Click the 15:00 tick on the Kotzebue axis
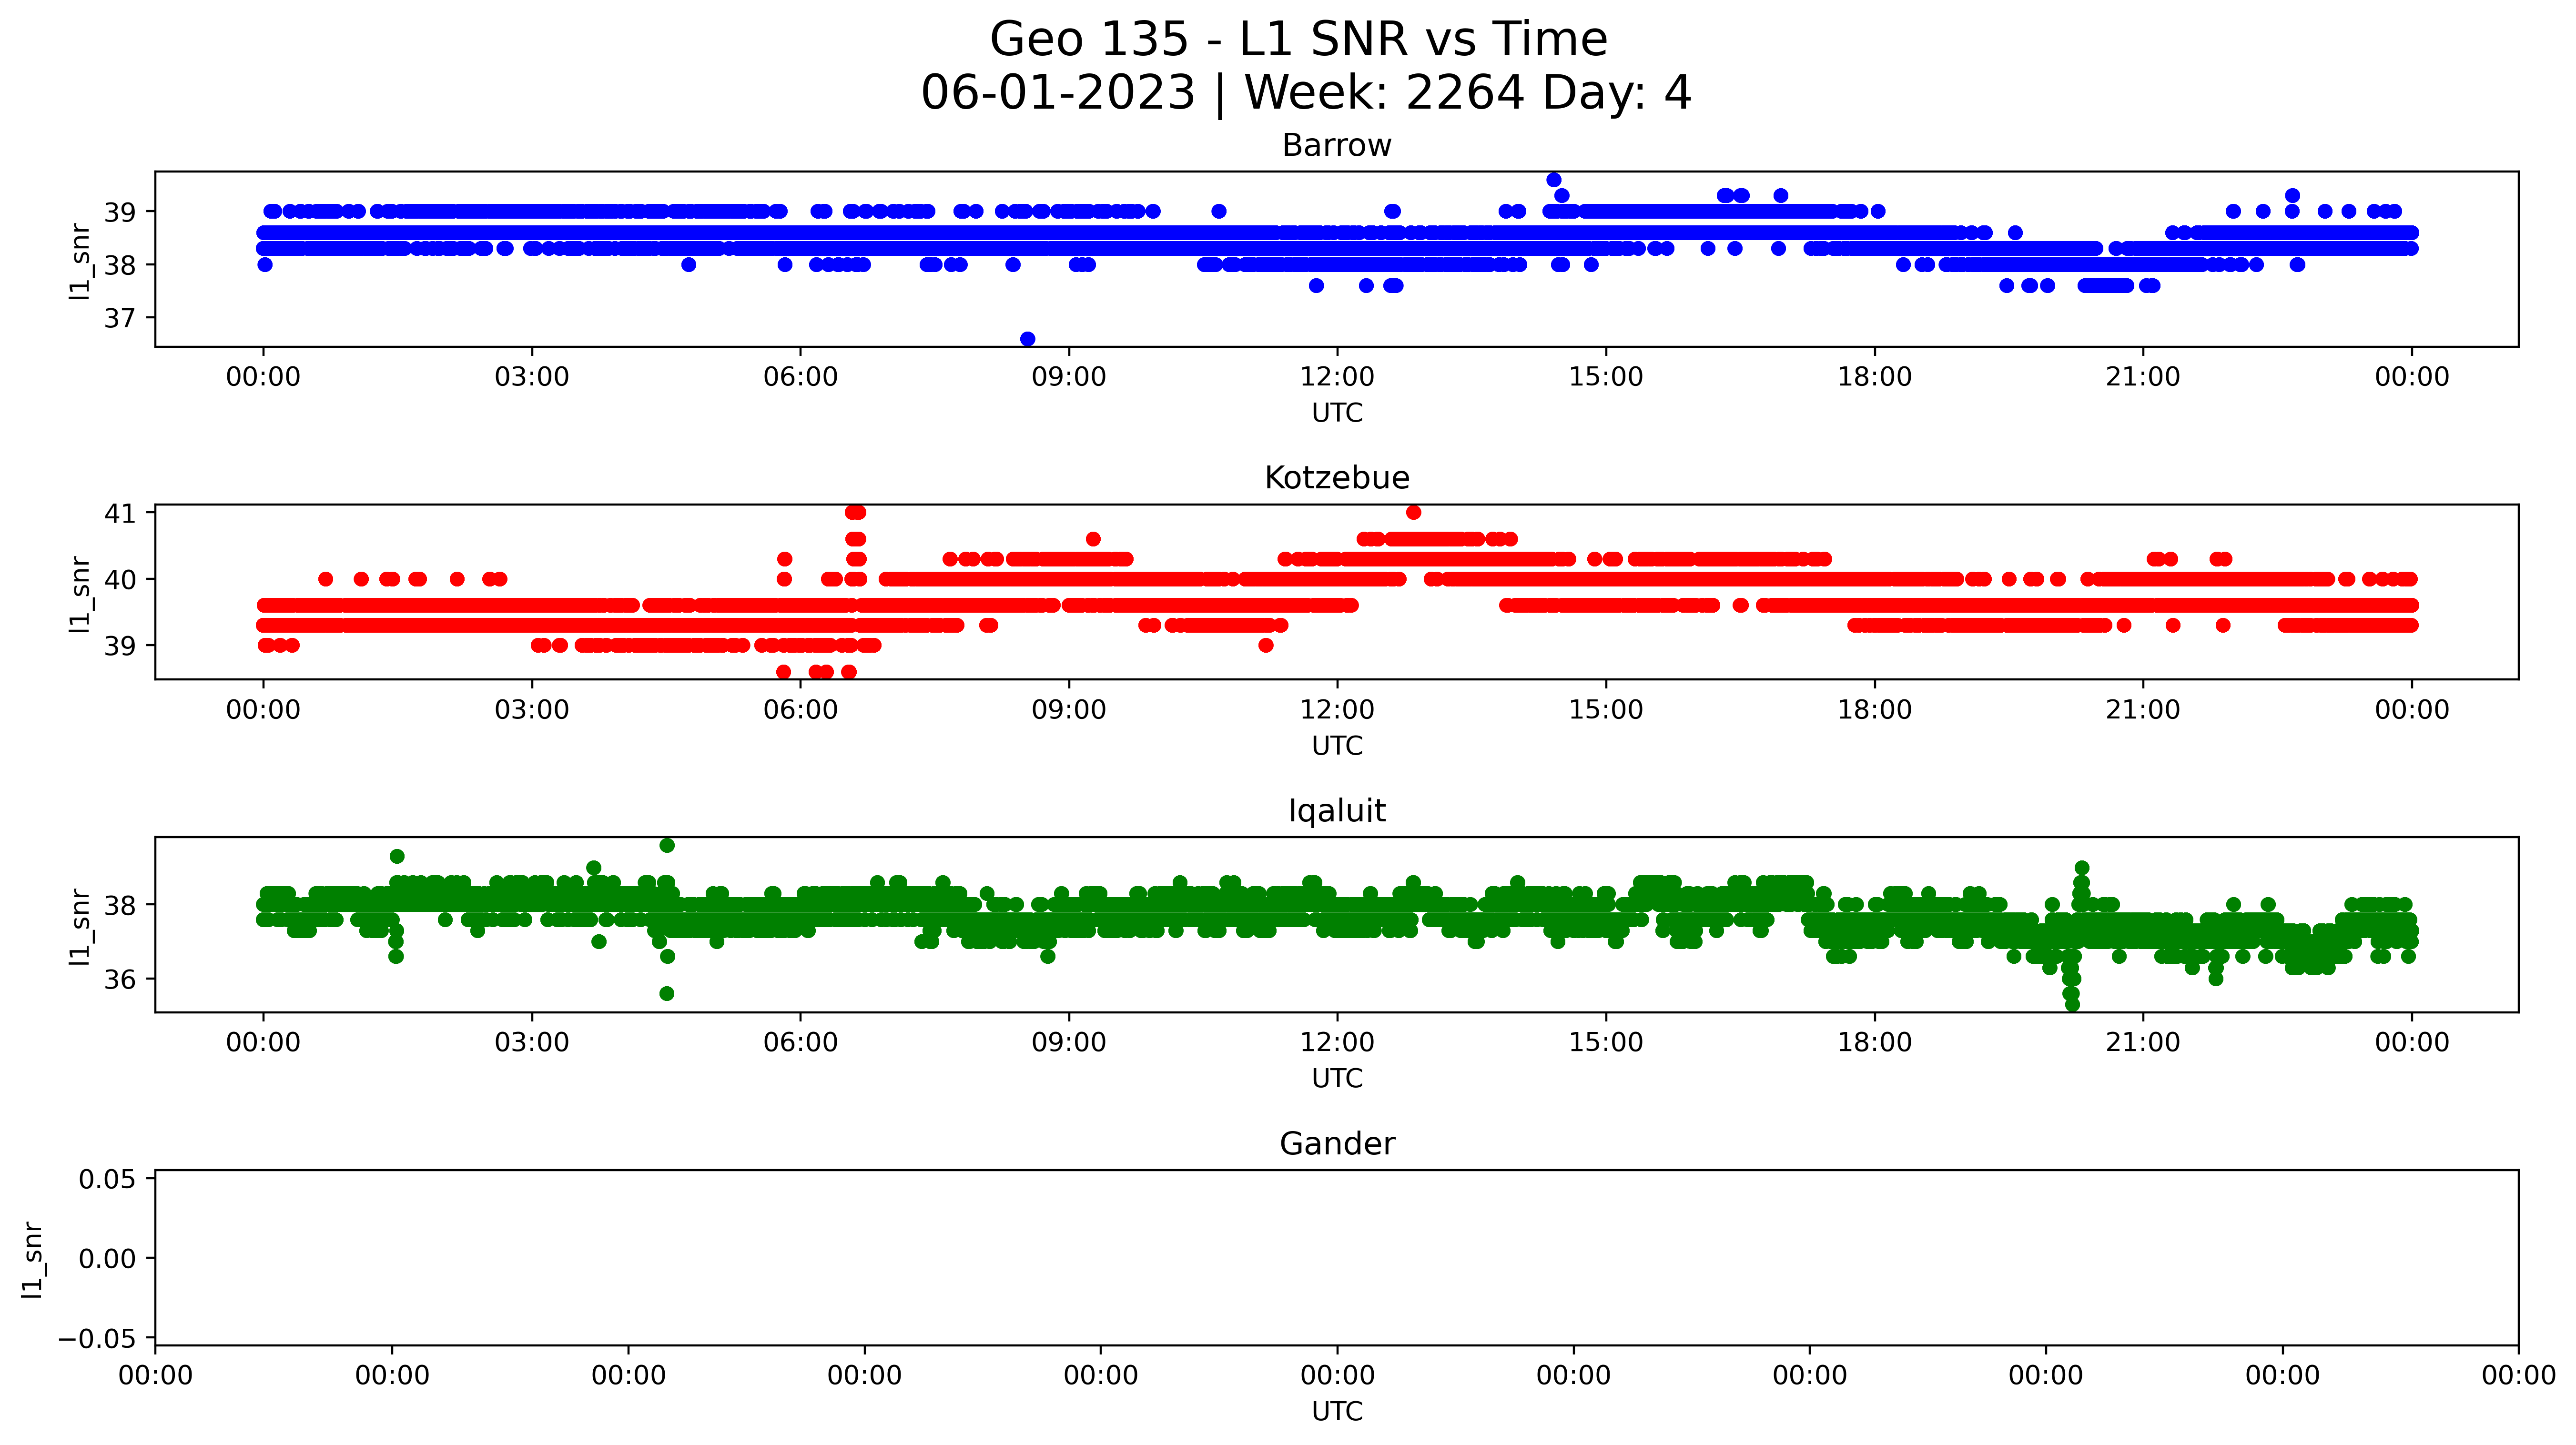 pos(1606,710)
